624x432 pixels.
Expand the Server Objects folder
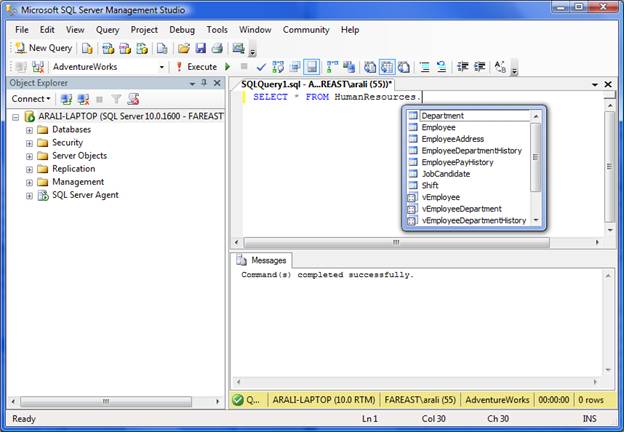(x=29, y=156)
